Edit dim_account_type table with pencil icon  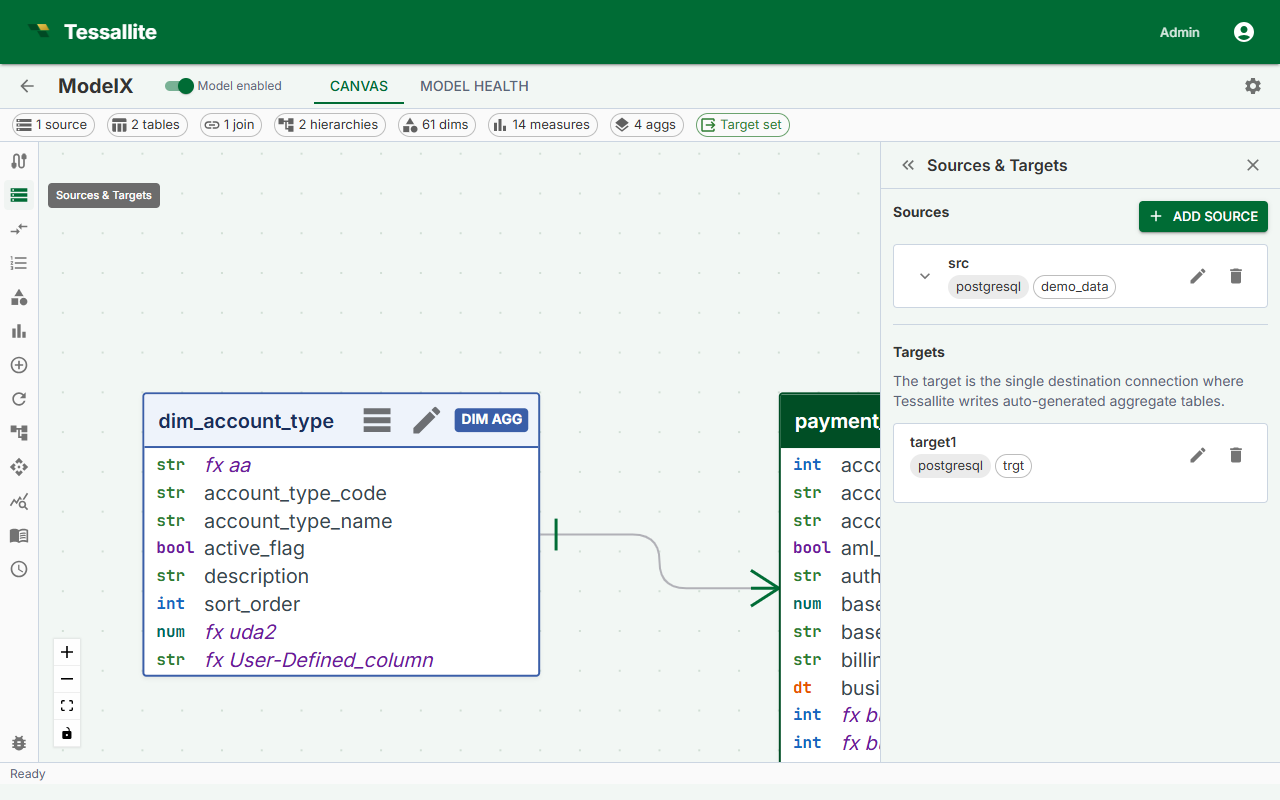point(426,420)
